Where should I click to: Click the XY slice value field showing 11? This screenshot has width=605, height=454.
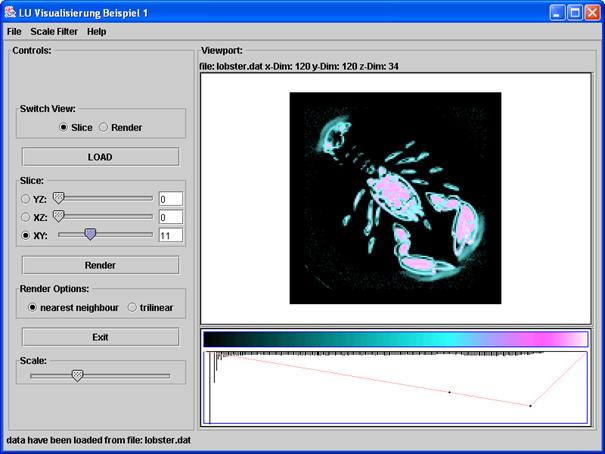click(x=169, y=235)
